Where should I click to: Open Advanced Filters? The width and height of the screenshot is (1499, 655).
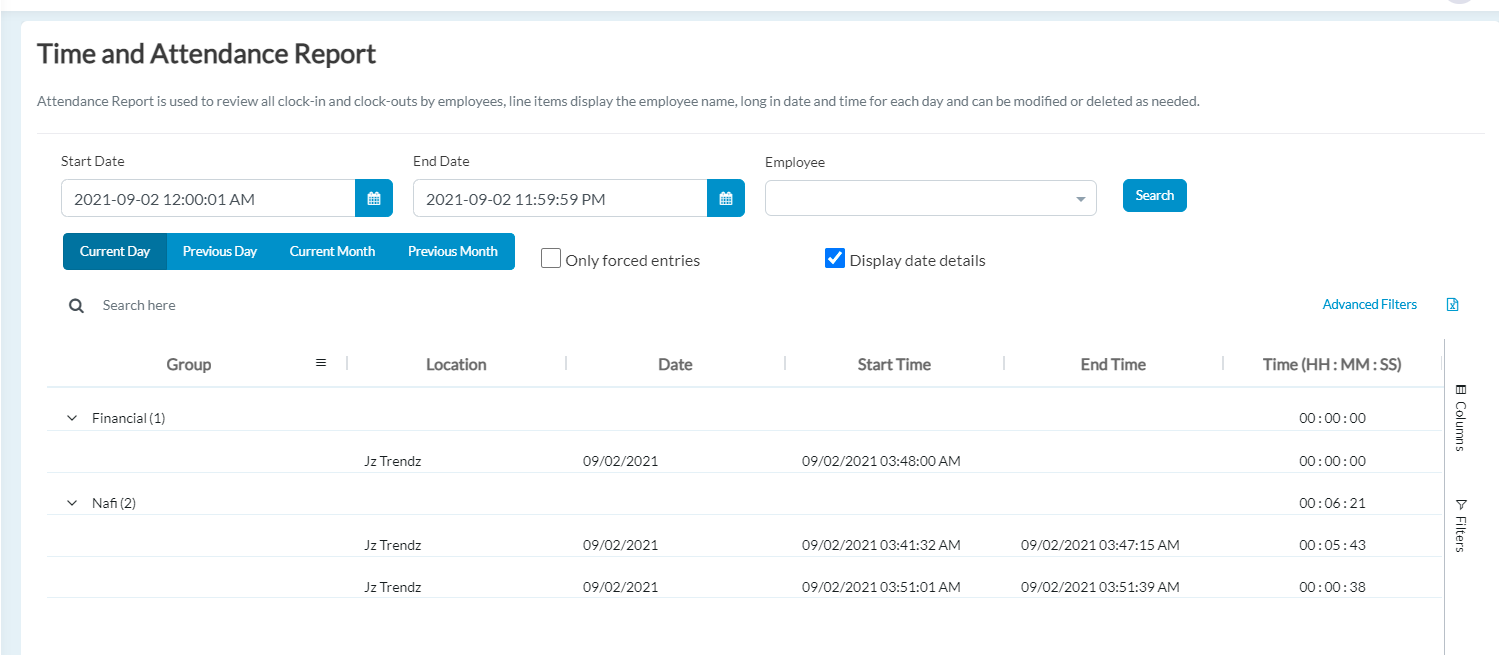pyautogui.click(x=1369, y=304)
